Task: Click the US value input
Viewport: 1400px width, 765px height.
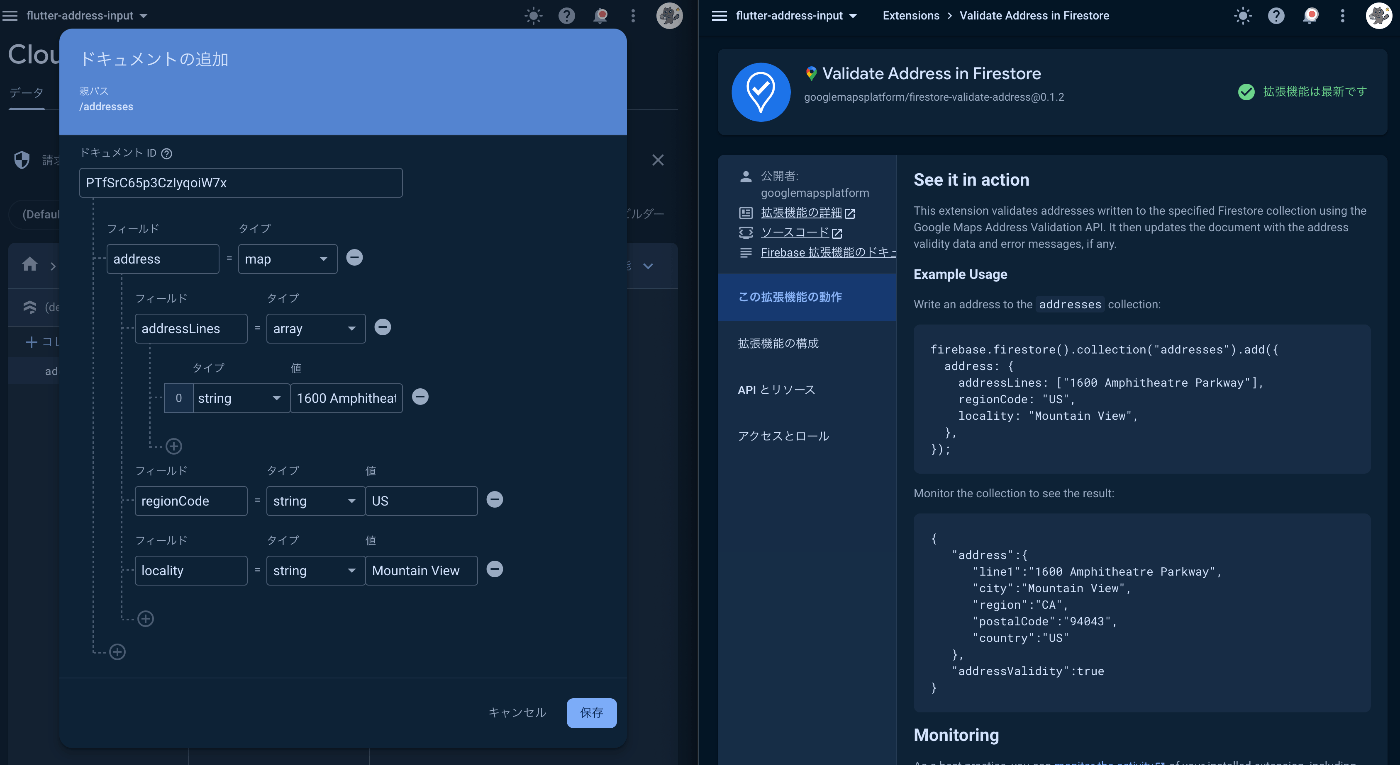Action: point(421,501)
